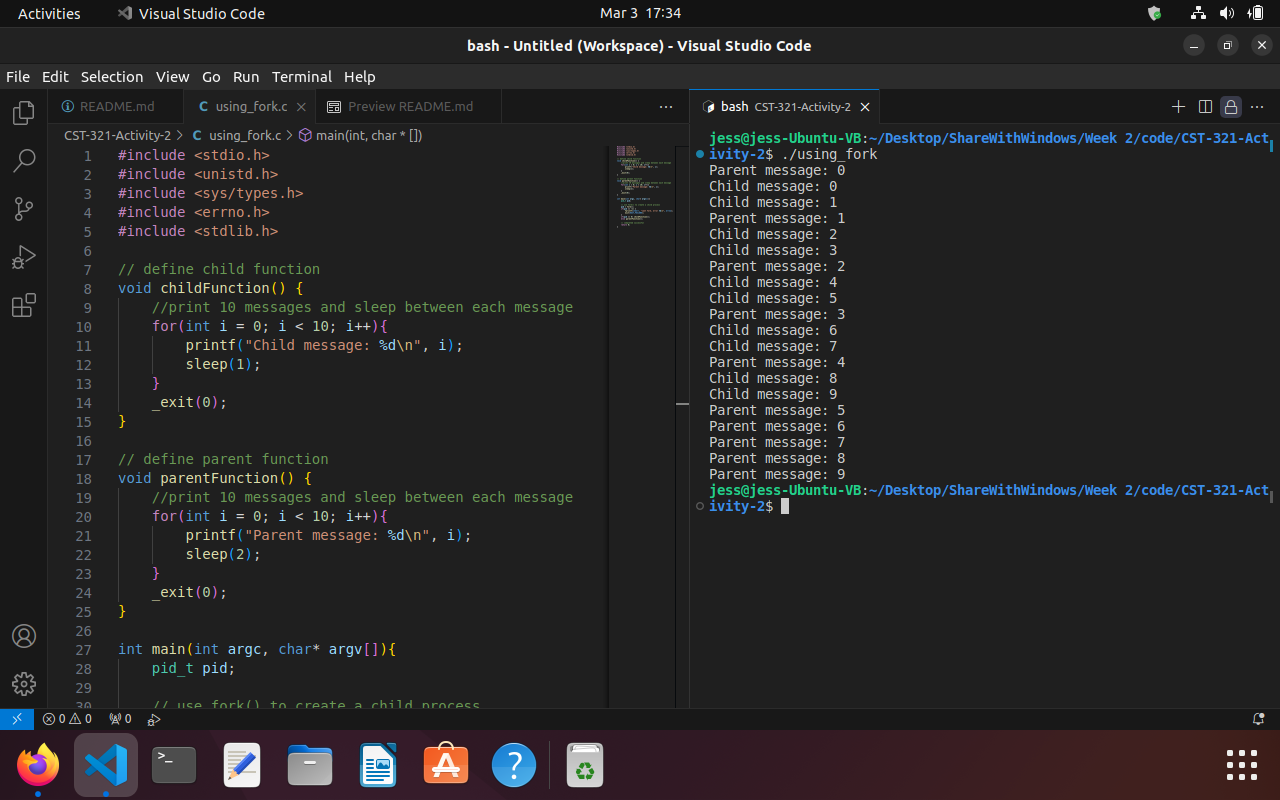Click the volume icon in system tray
Viewport: 1280px width, 800px height.
pos(1227,13)
